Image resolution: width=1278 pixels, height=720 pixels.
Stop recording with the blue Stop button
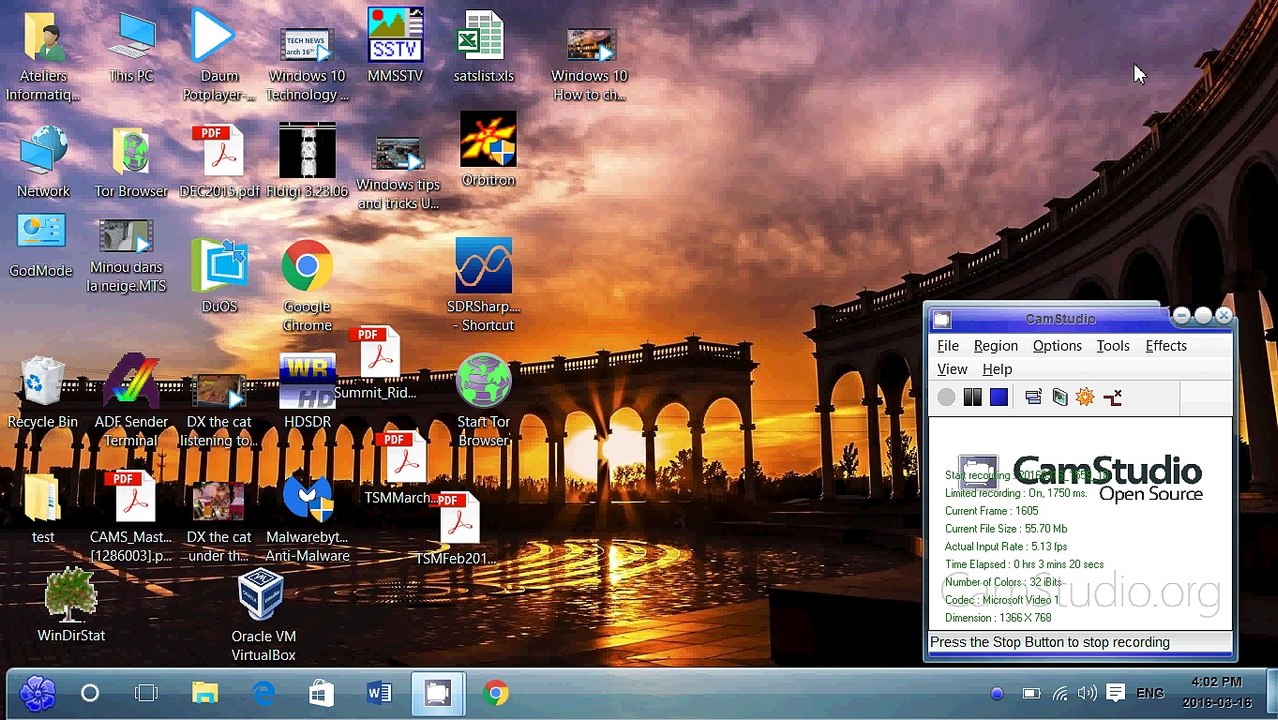point(999,397)
